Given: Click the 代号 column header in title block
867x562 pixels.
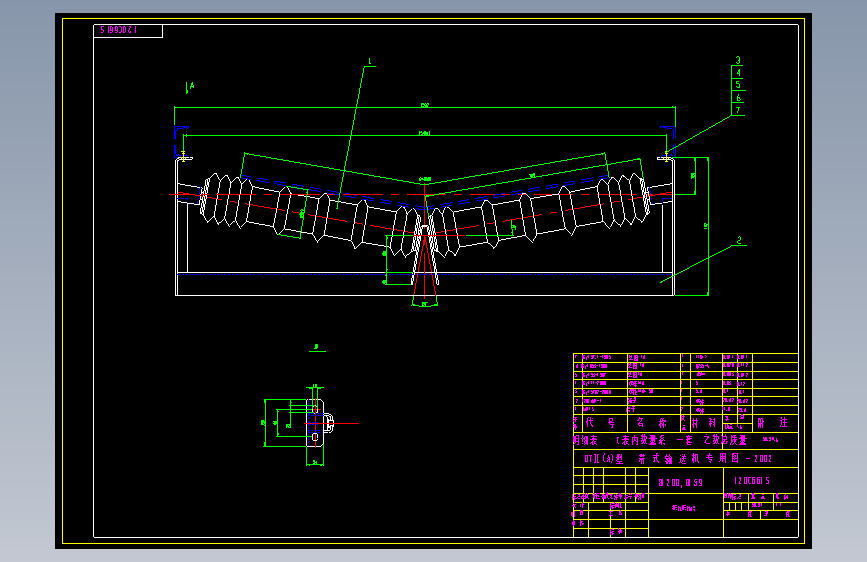Looking at the screenshot, I should pyautogui.click(x=600, y=423).
